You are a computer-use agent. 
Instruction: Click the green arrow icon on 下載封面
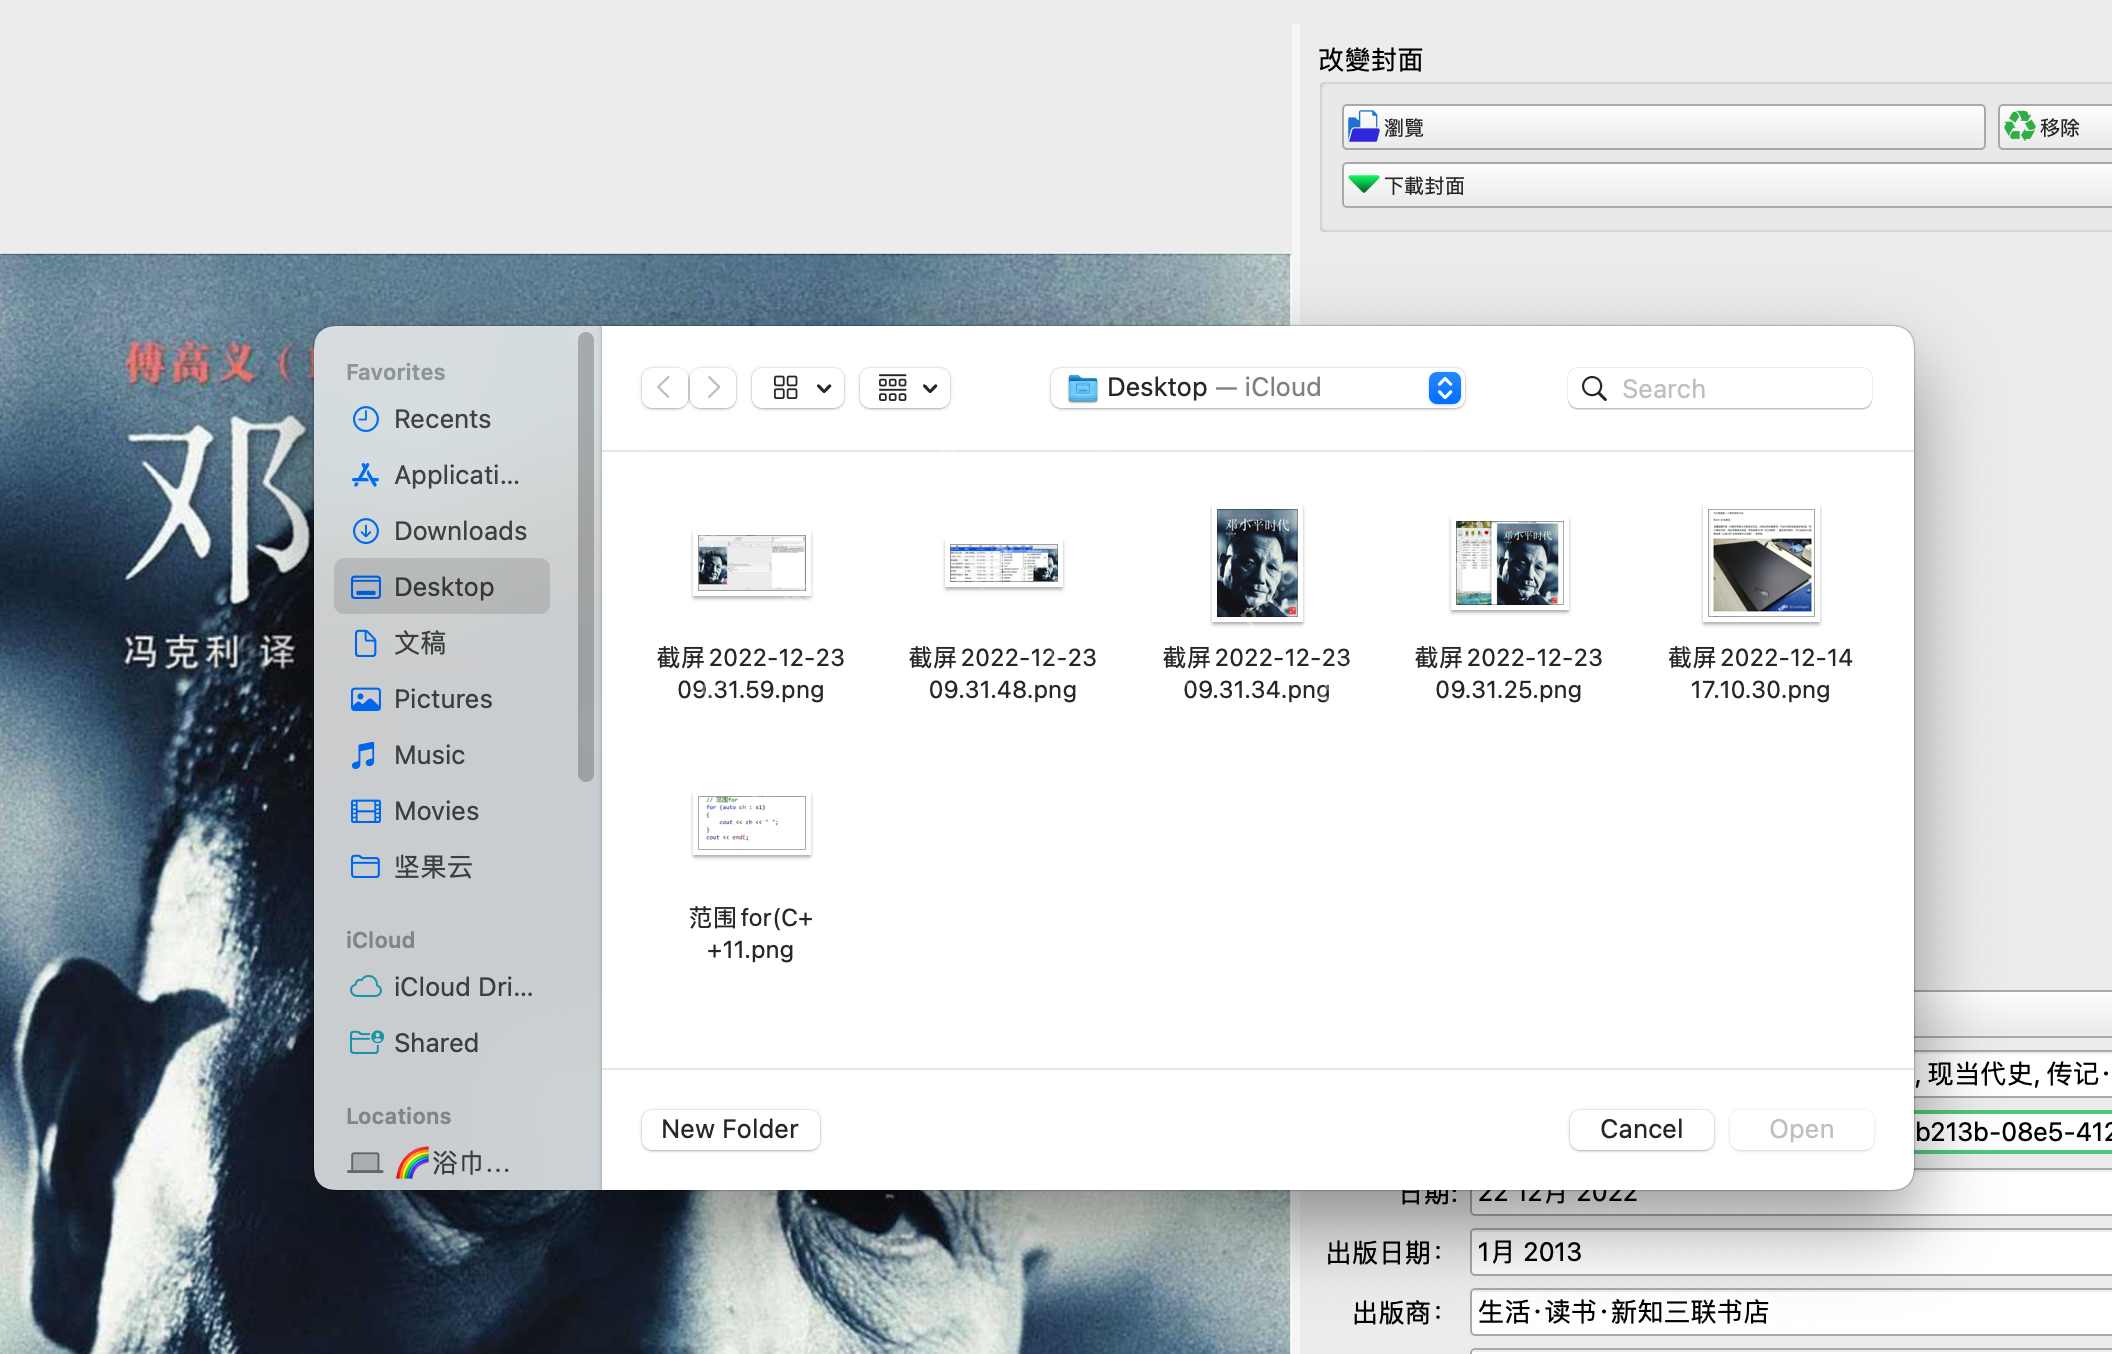[1364, 184]
